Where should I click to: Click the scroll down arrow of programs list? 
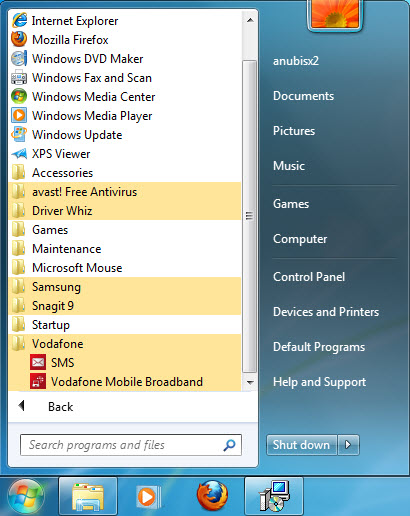[x=250, y=382]
